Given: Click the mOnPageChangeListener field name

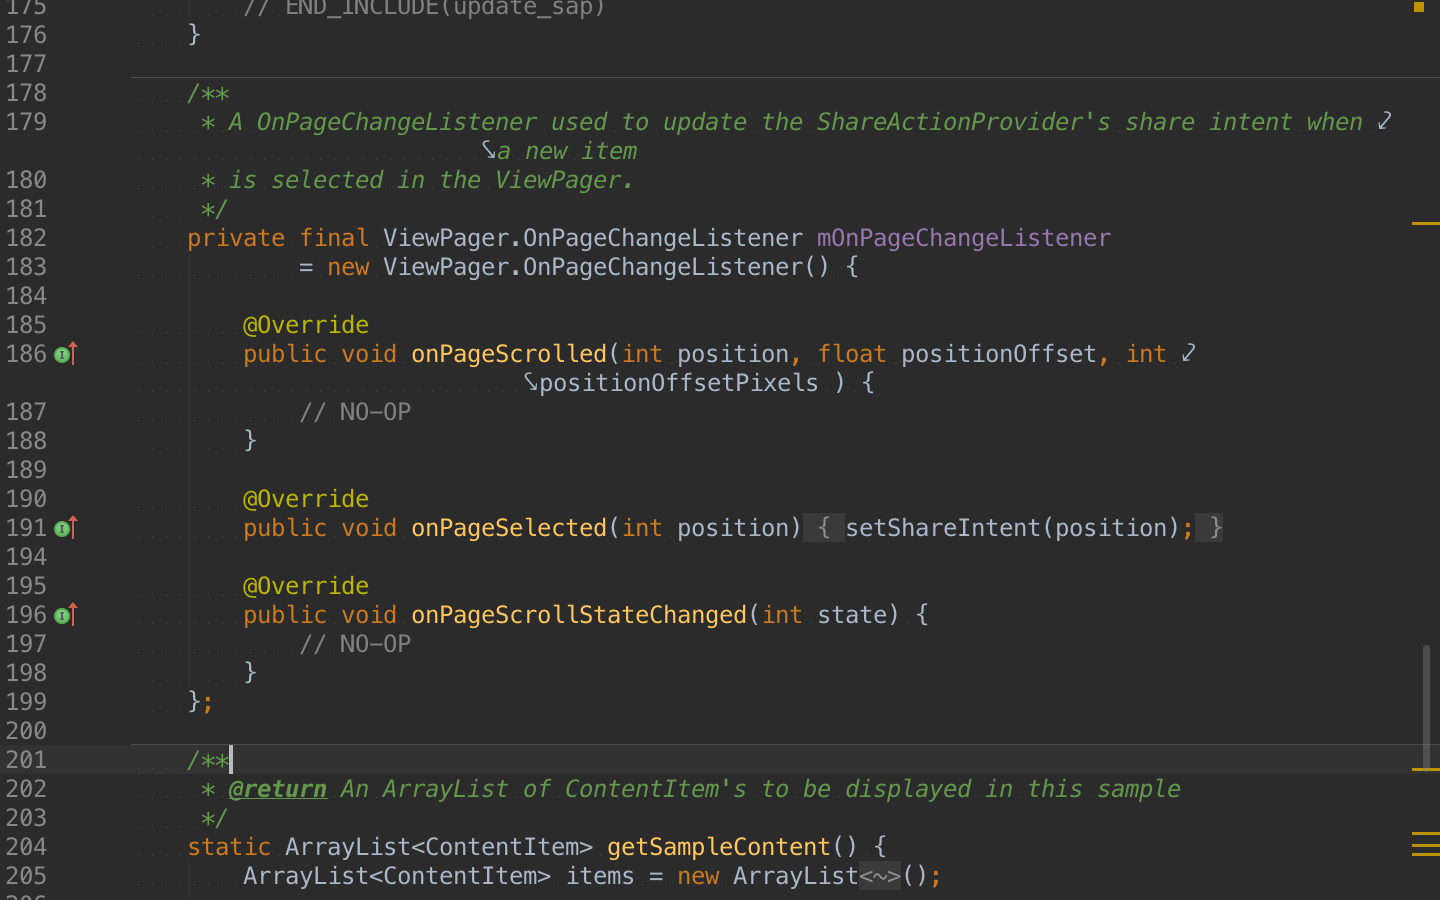Looking at the screenshot, I should pos(963,238).
